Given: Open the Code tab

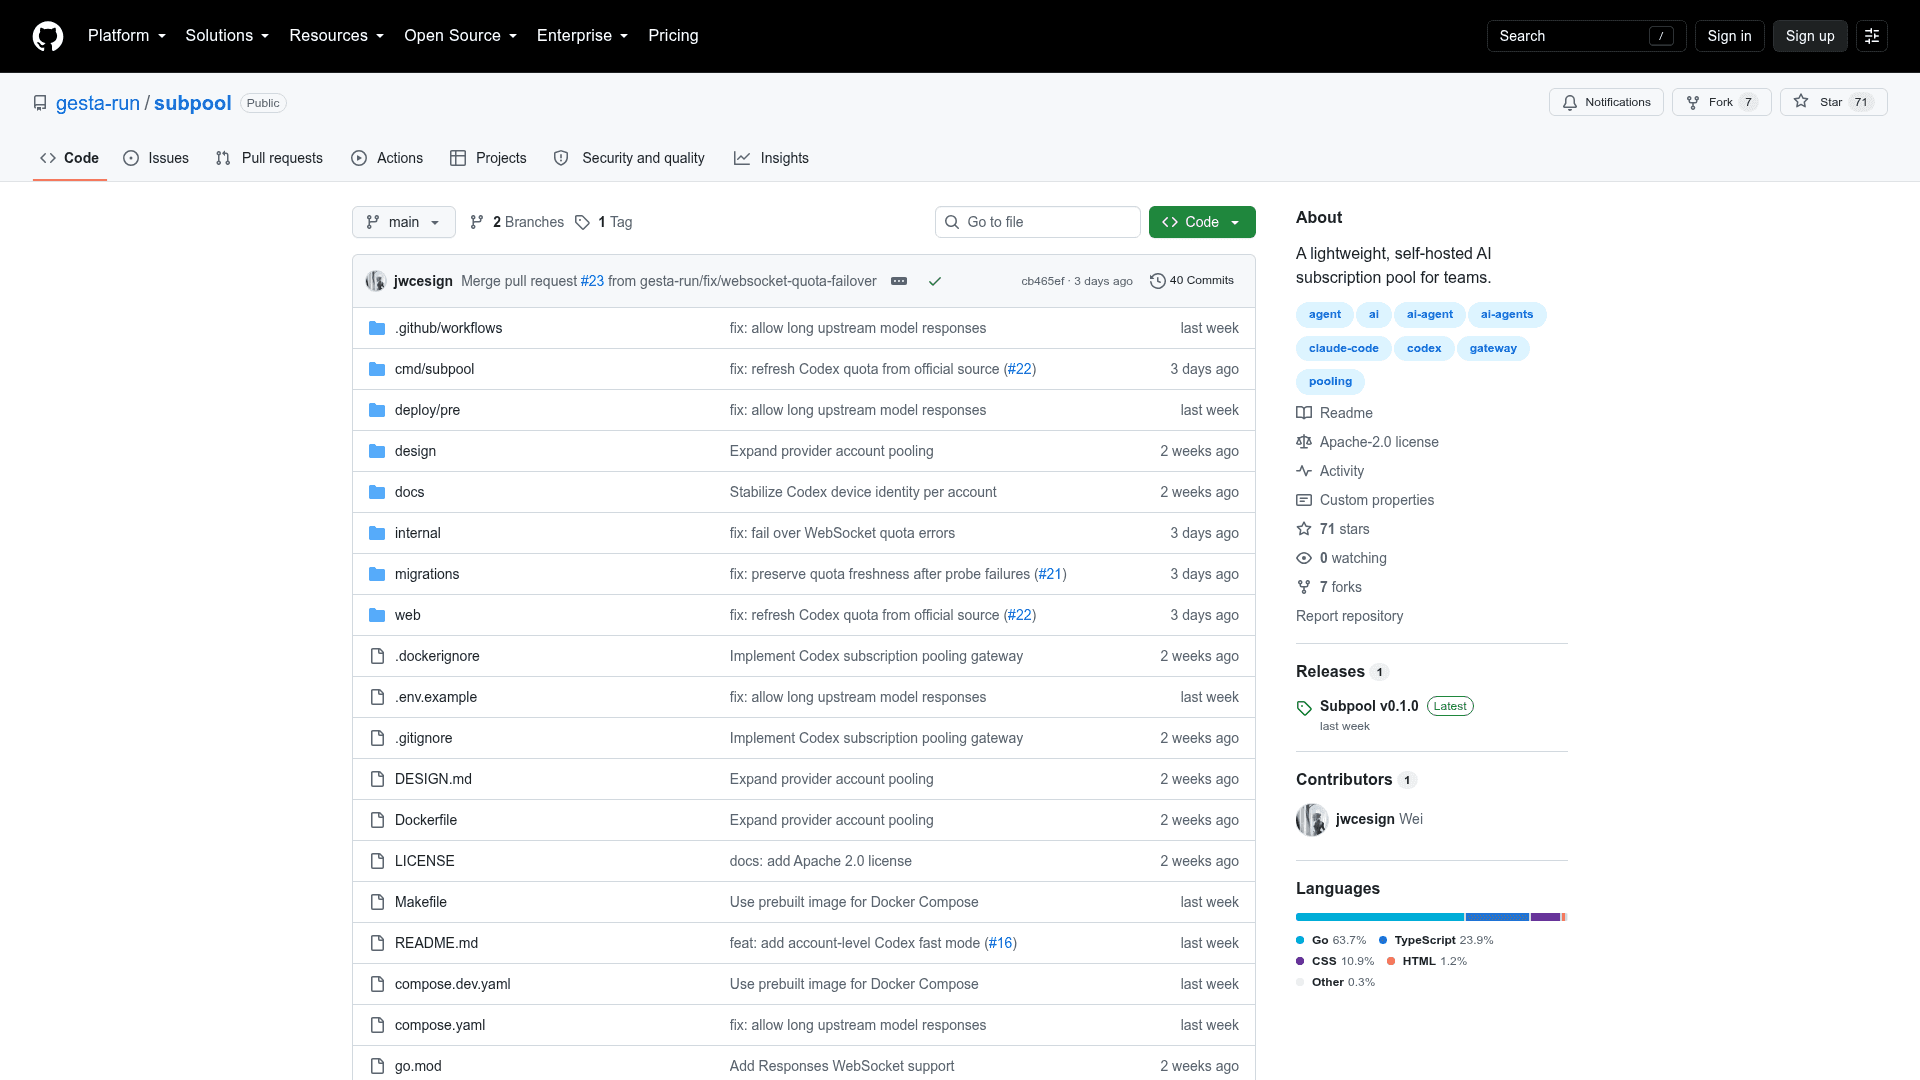Looking at the screenshot, I should click(69, 158).
